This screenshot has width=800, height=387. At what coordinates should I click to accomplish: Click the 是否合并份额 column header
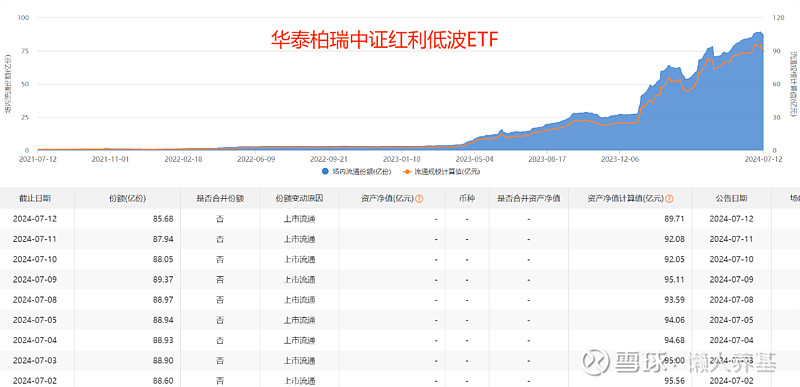point(220,198)
